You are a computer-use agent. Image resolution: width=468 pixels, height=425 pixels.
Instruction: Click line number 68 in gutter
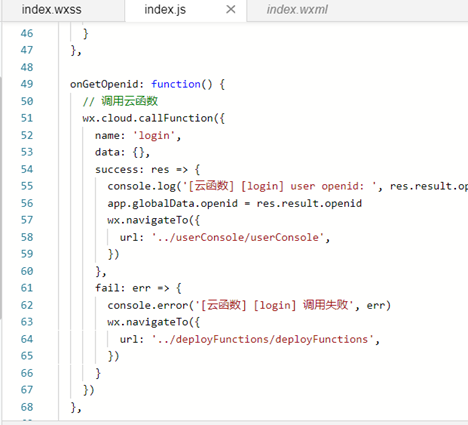pos(27,407)
